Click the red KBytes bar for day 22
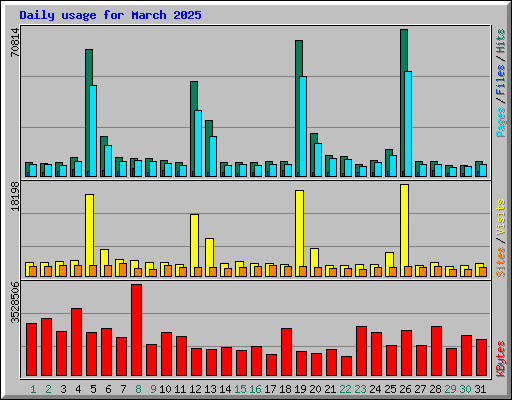The height and width of the screenshot is (400, 512). (346, 366)
